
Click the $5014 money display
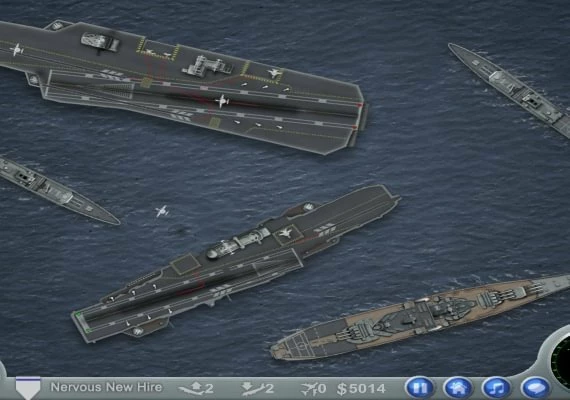pyautogui.click(x=361, y=389)
